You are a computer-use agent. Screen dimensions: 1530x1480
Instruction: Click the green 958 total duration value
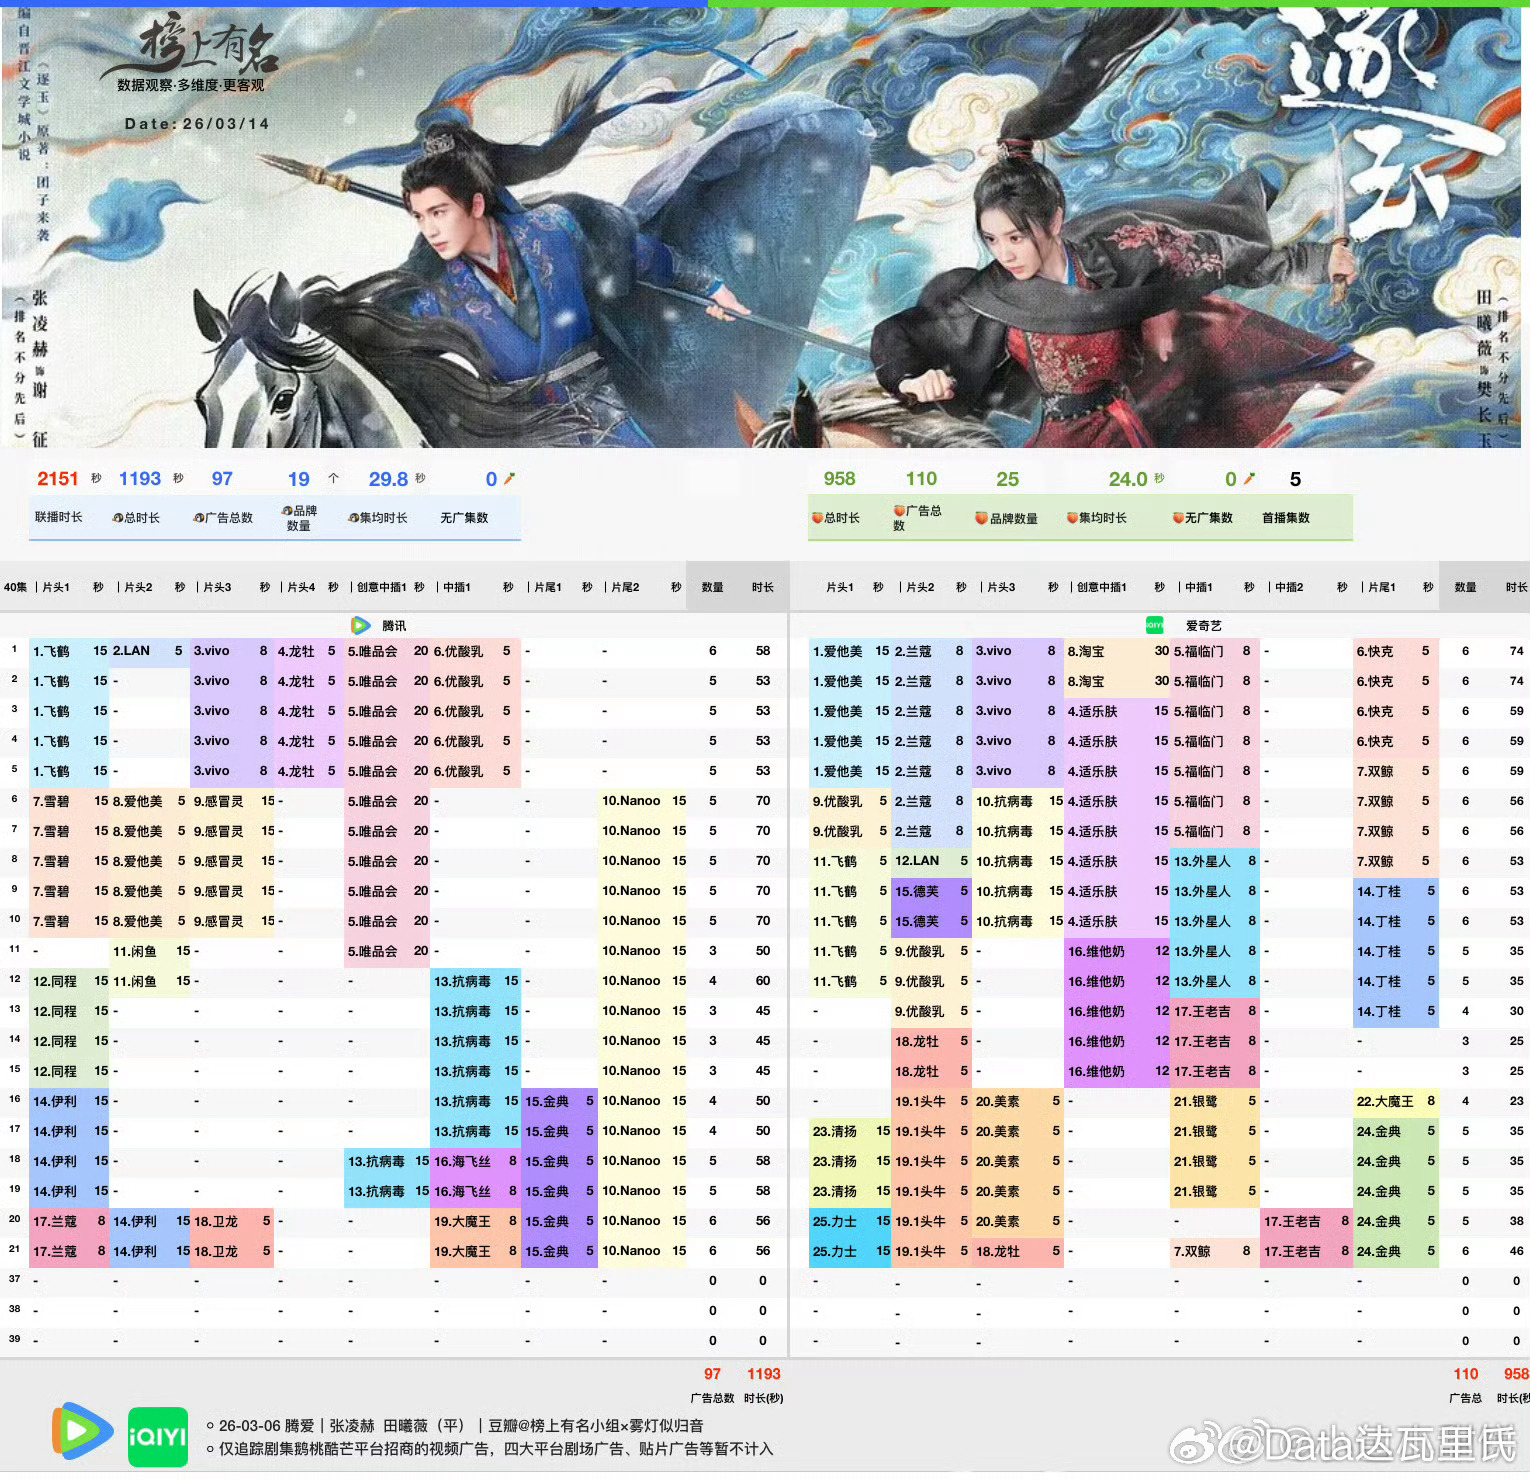(x=839, y=479)
